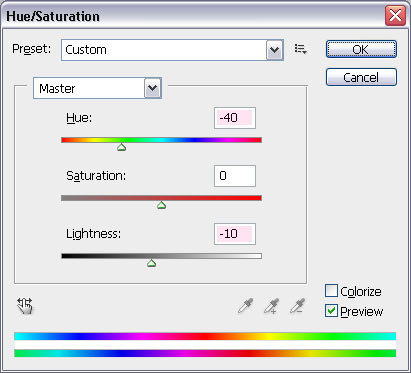
Task: Click the Saturation label
Action: point(96,176)
